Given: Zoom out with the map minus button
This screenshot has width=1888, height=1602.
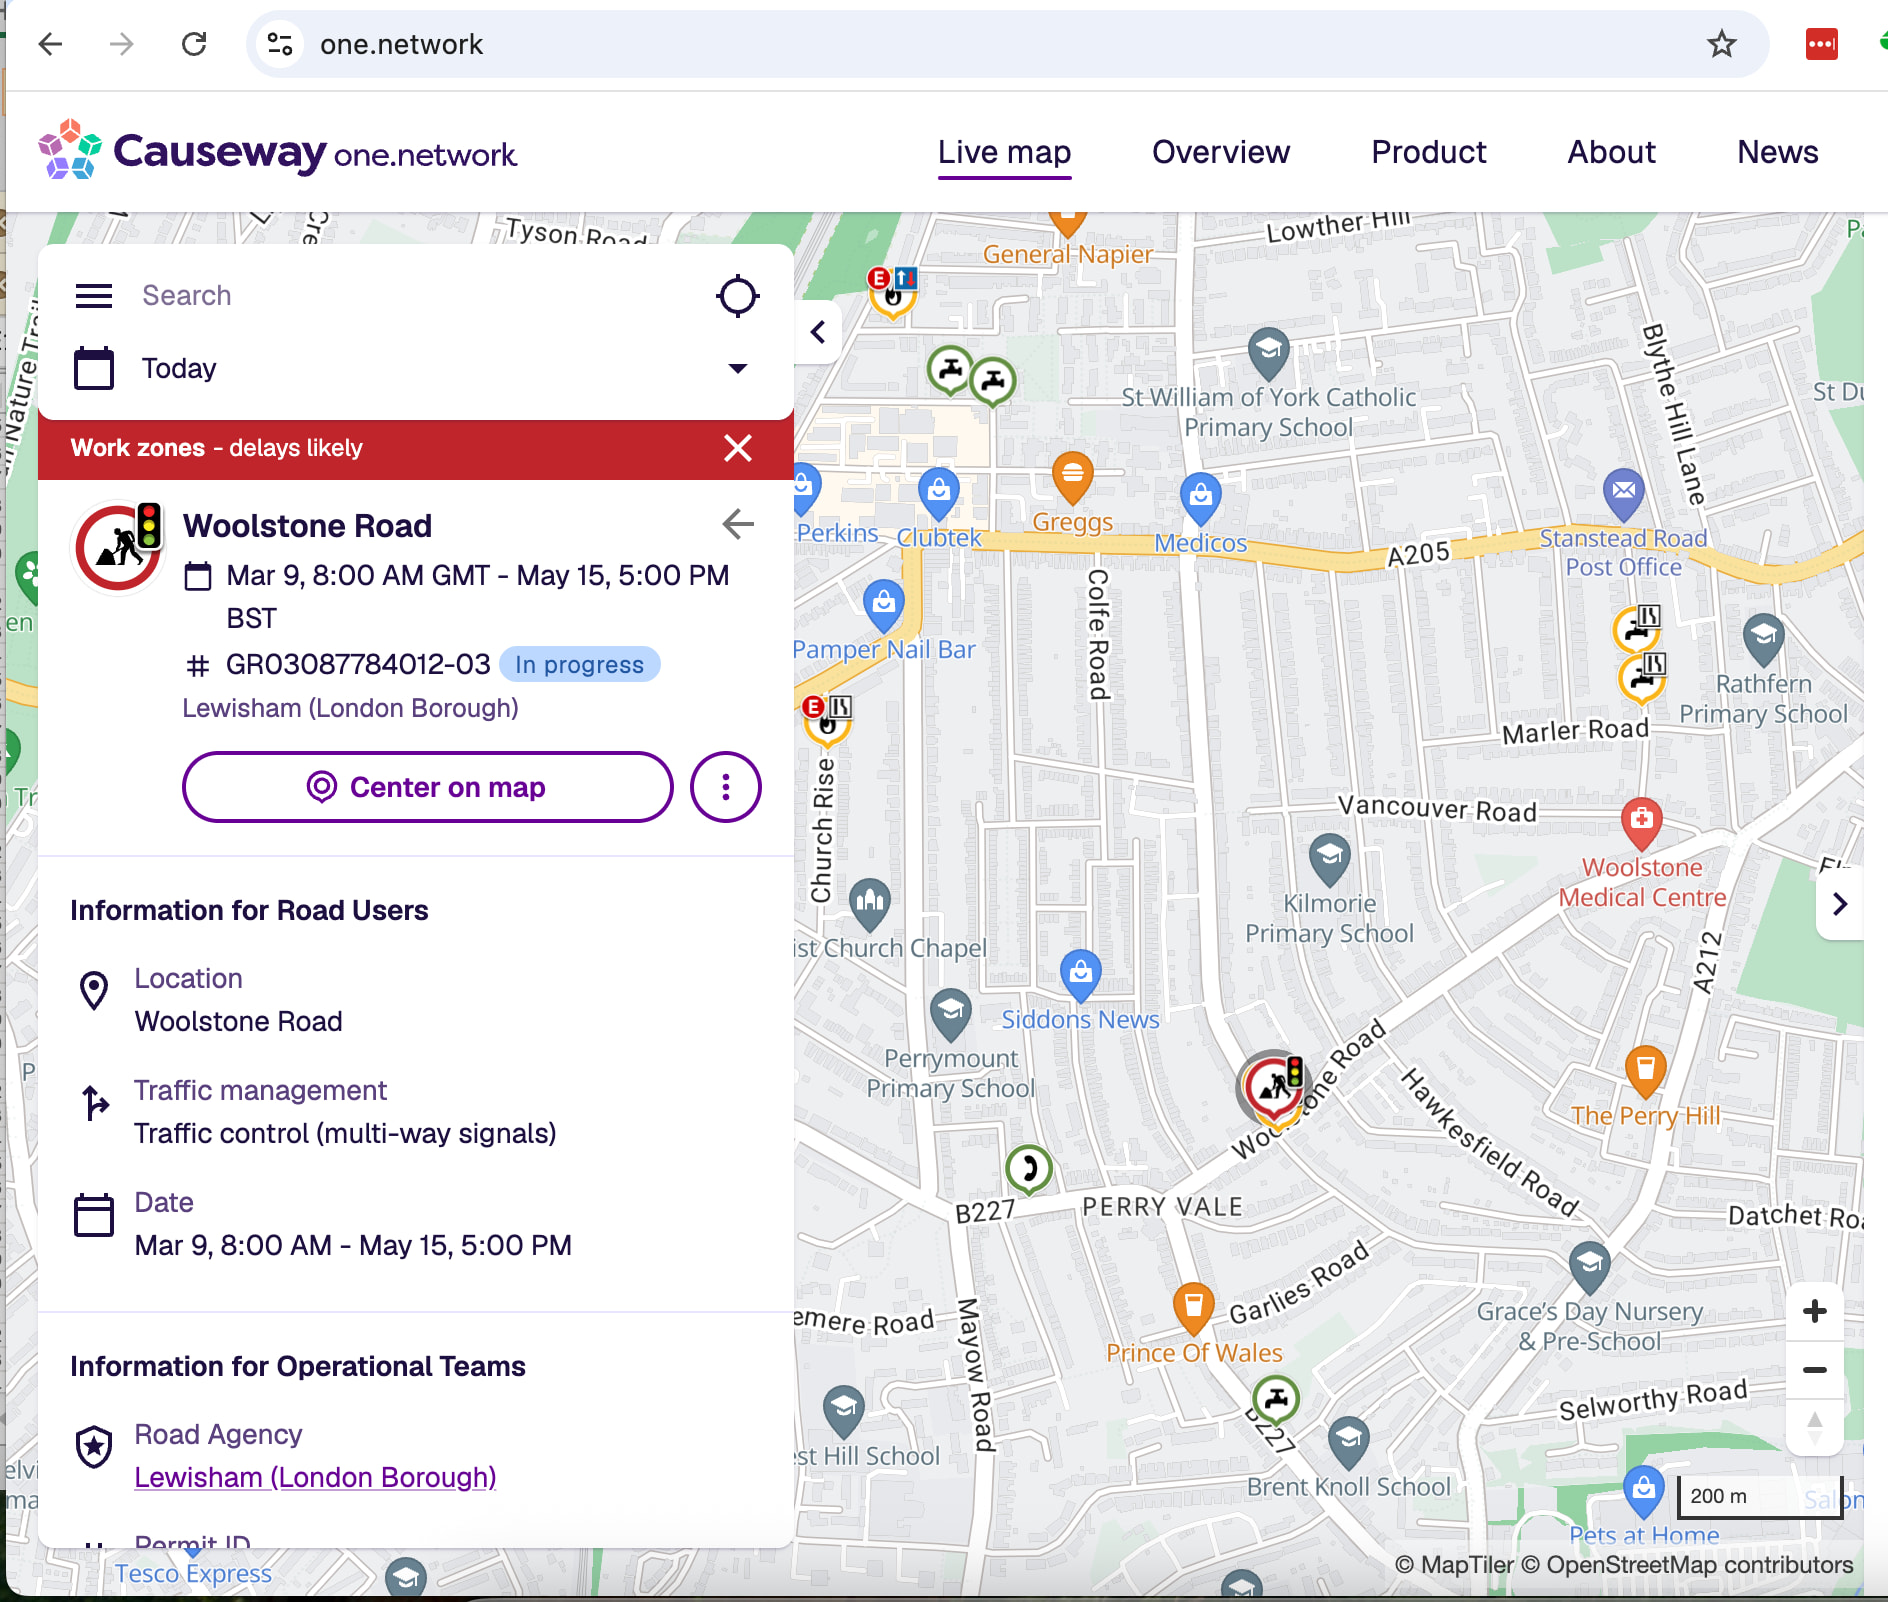Looking at the screenshot, I should (1814, 1370).
